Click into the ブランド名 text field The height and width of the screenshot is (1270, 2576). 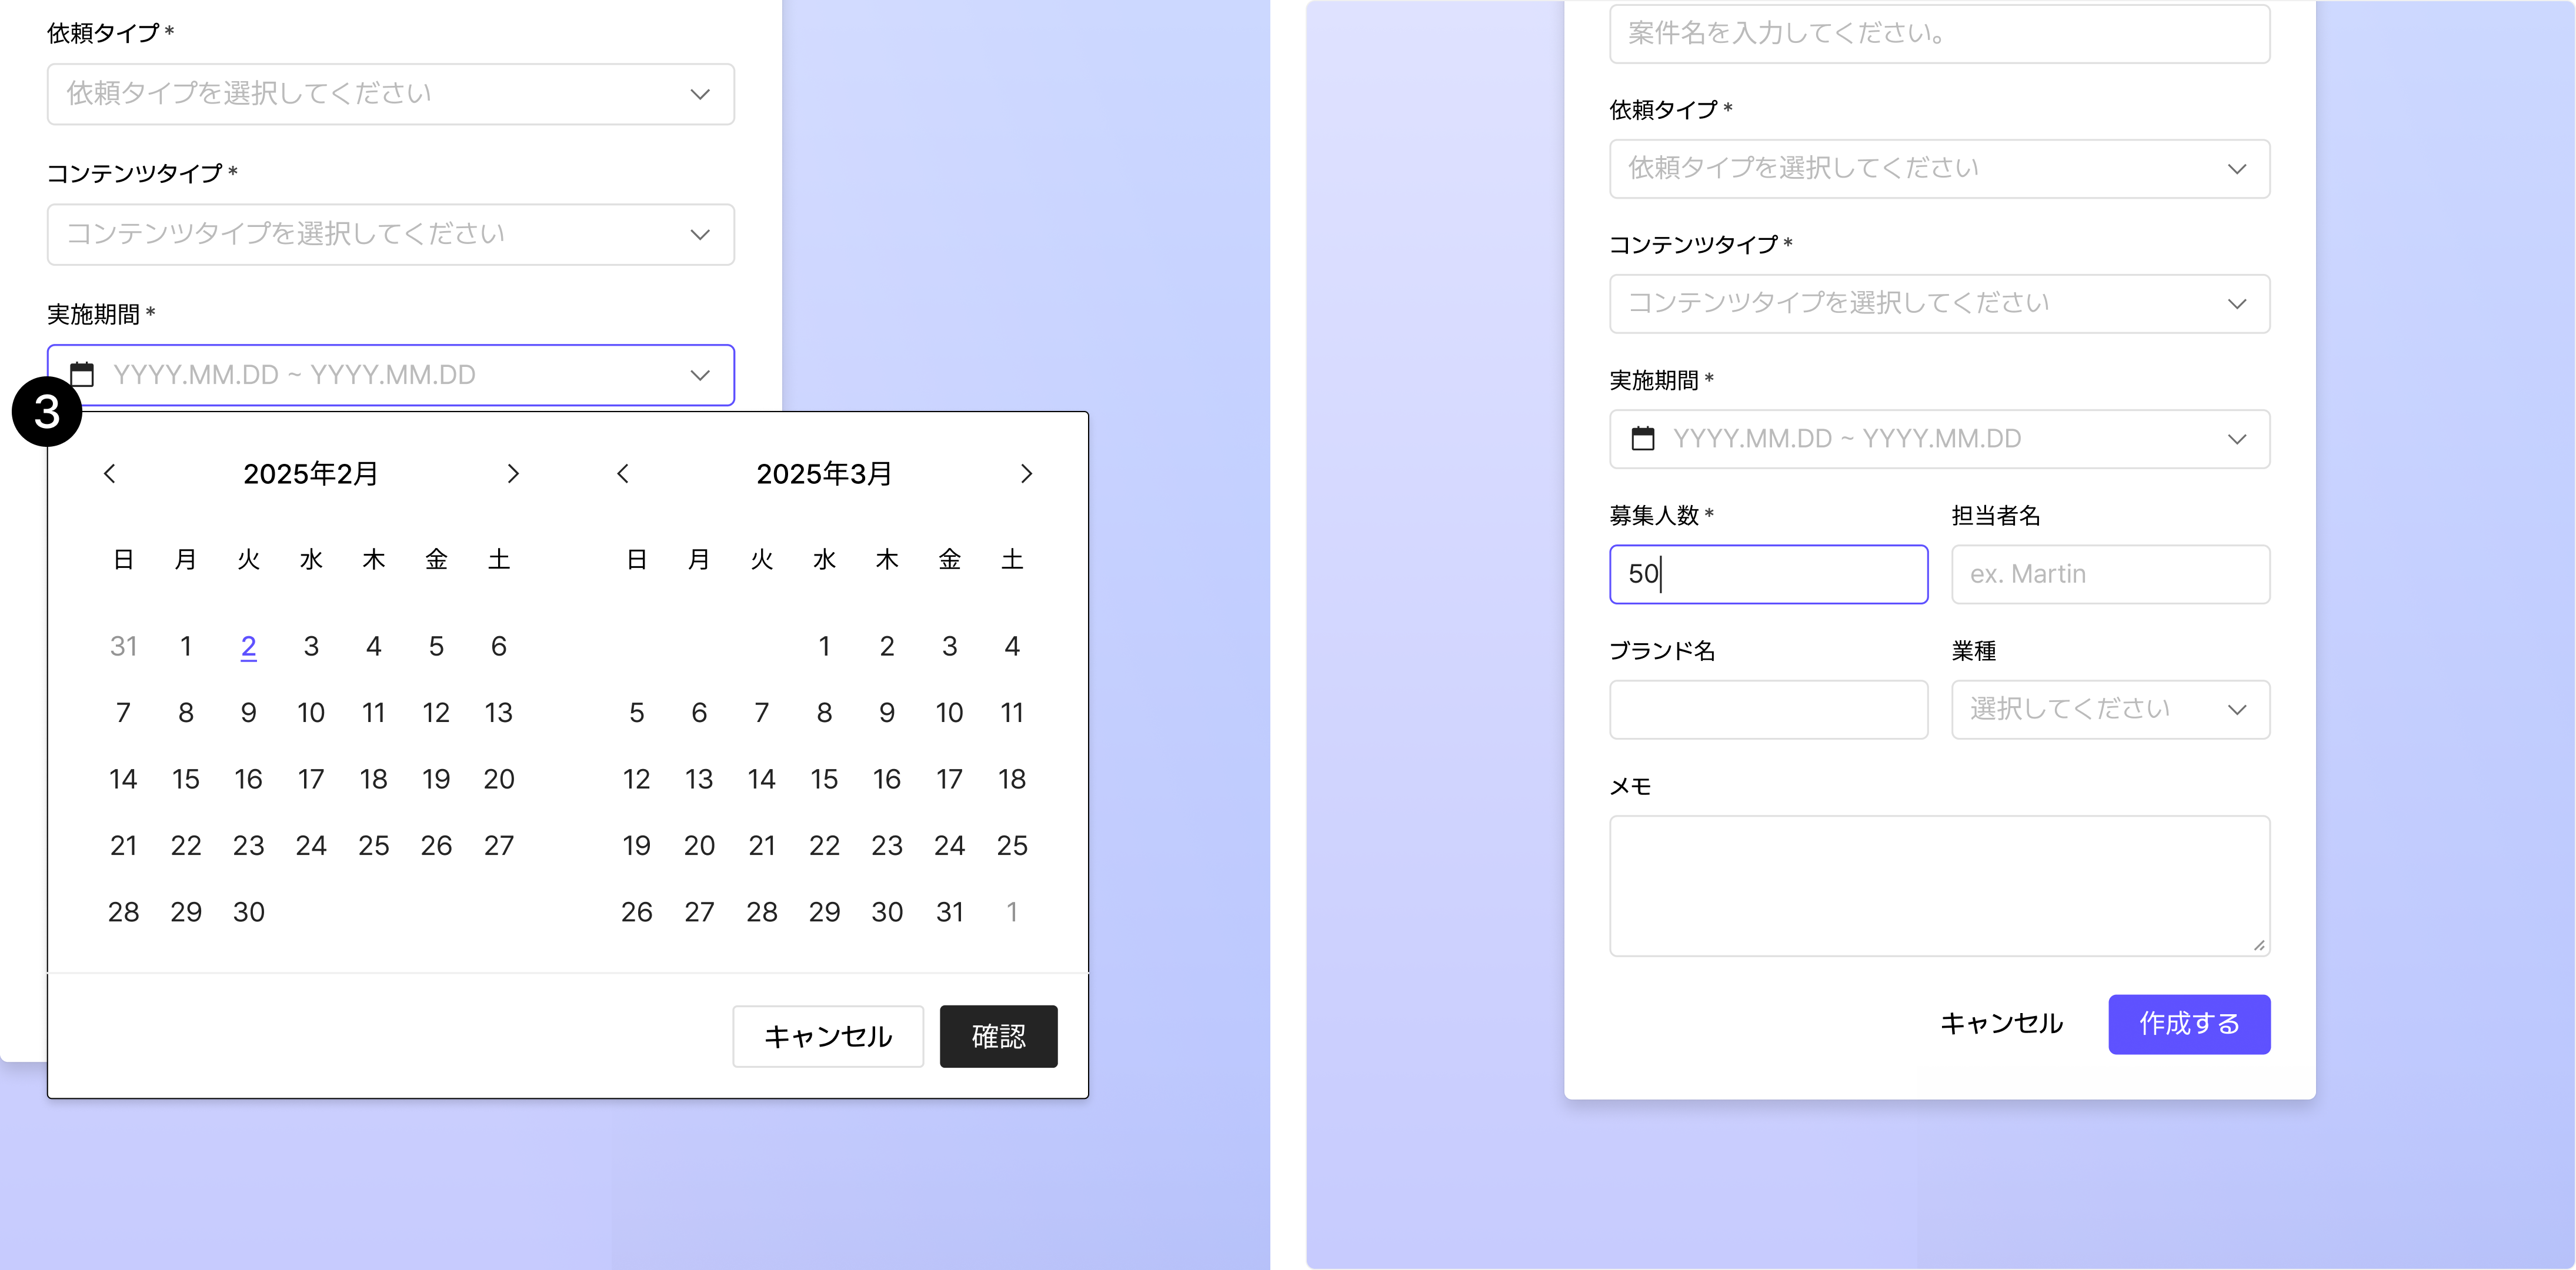click(1768, 710)
